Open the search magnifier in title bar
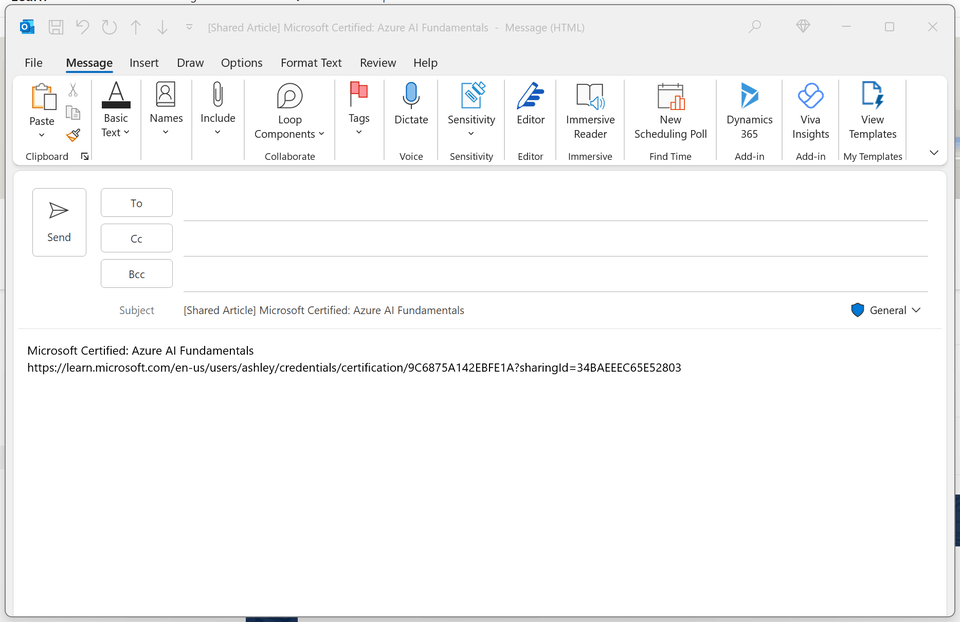This screenshot has width=960, height=622. coord(755,26)
